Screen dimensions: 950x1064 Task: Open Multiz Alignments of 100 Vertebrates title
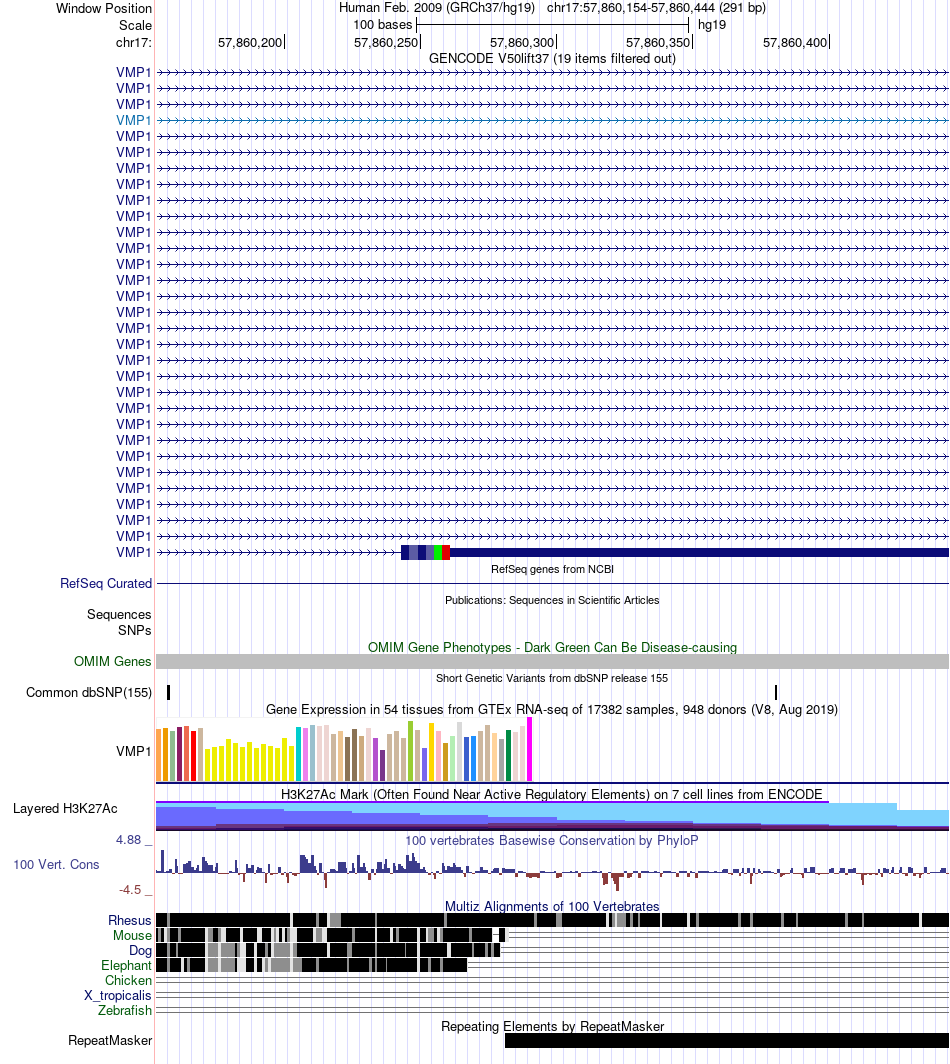pos(552,907)
